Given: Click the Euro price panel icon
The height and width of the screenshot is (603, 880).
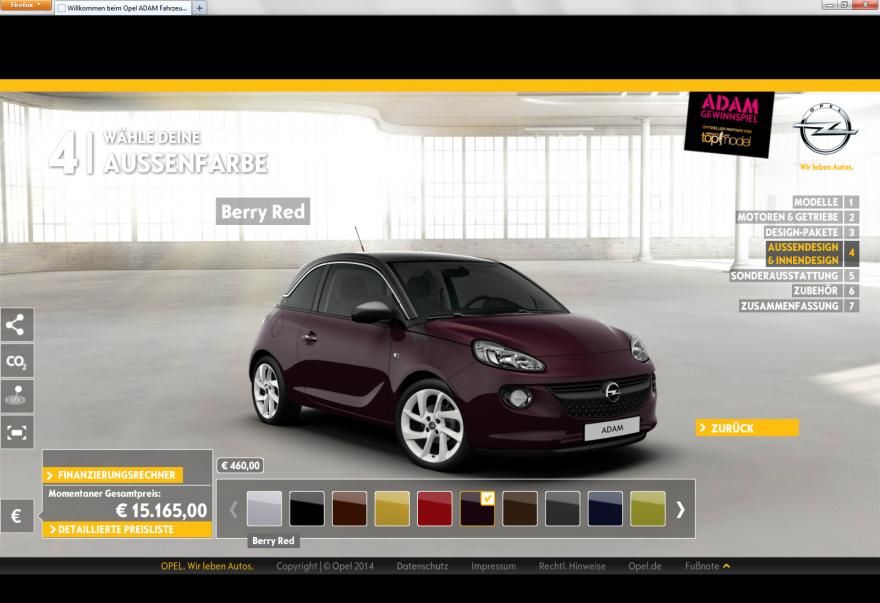Looking at the screenshot, I should 16,516.
